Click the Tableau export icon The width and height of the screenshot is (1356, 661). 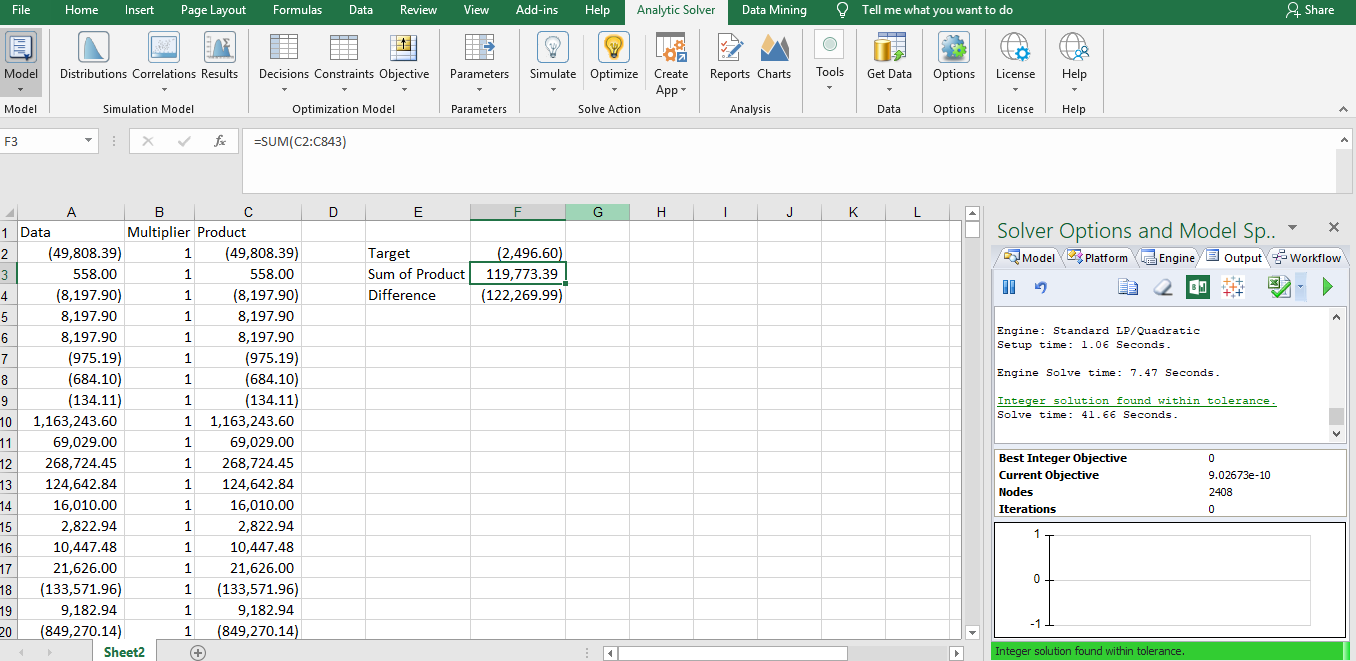tap(1233, 287)
